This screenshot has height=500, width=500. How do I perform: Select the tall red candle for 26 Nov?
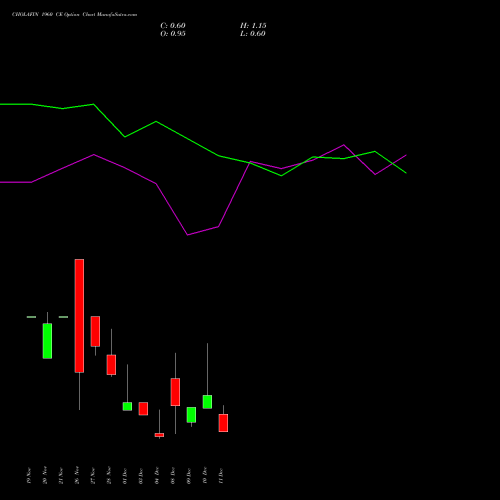click(x=79, y=316)
